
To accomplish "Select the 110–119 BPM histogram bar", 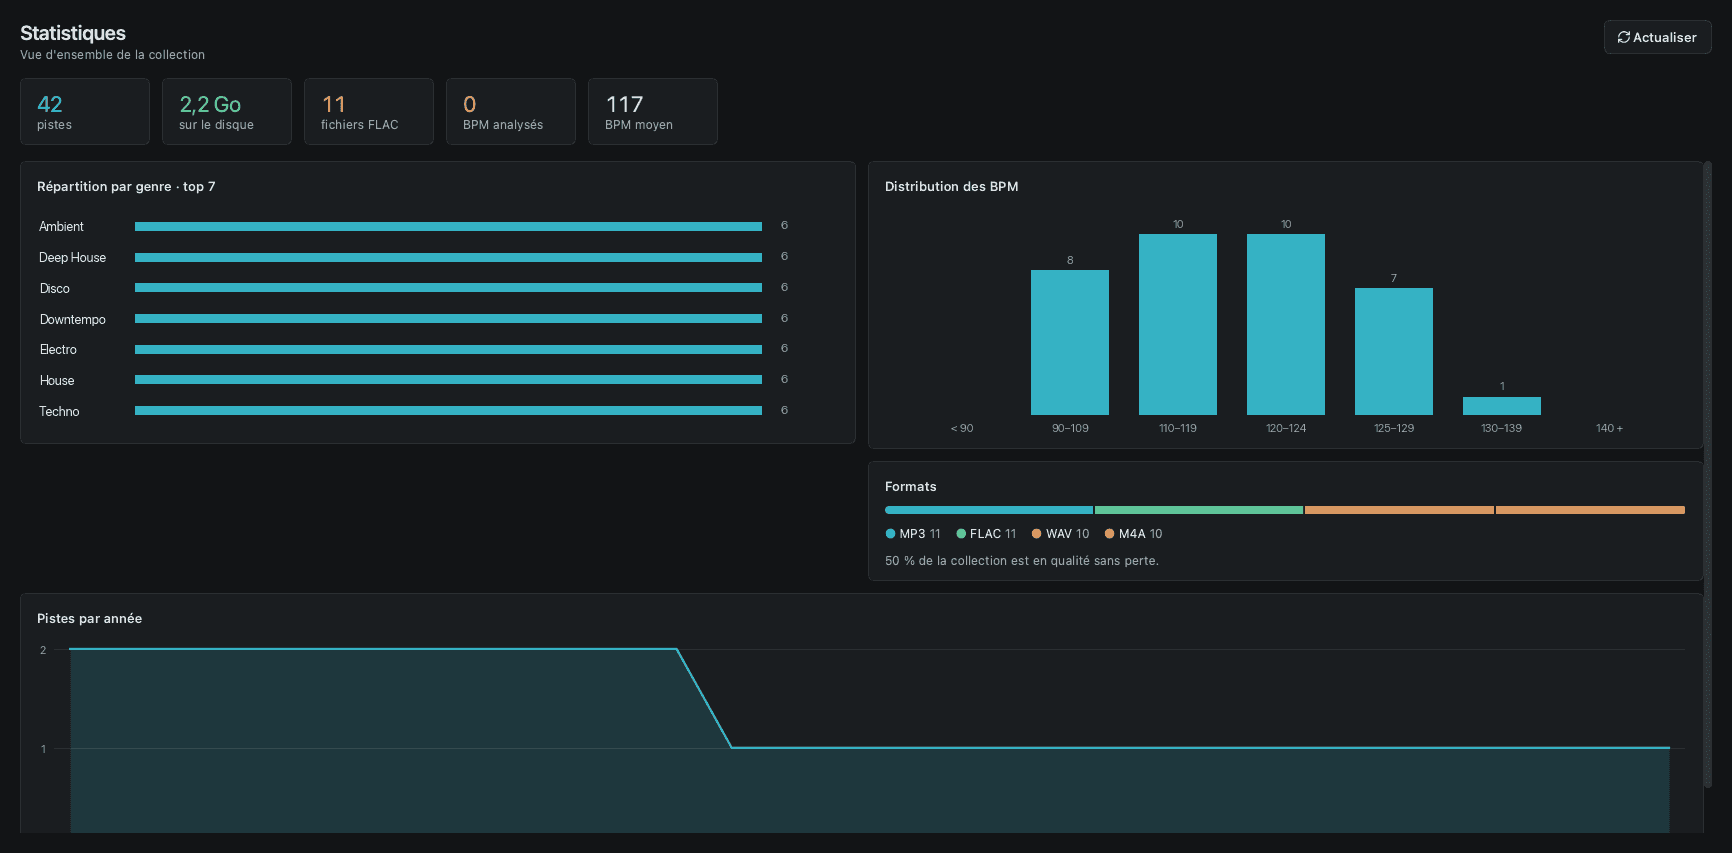I will (1178, 324).
